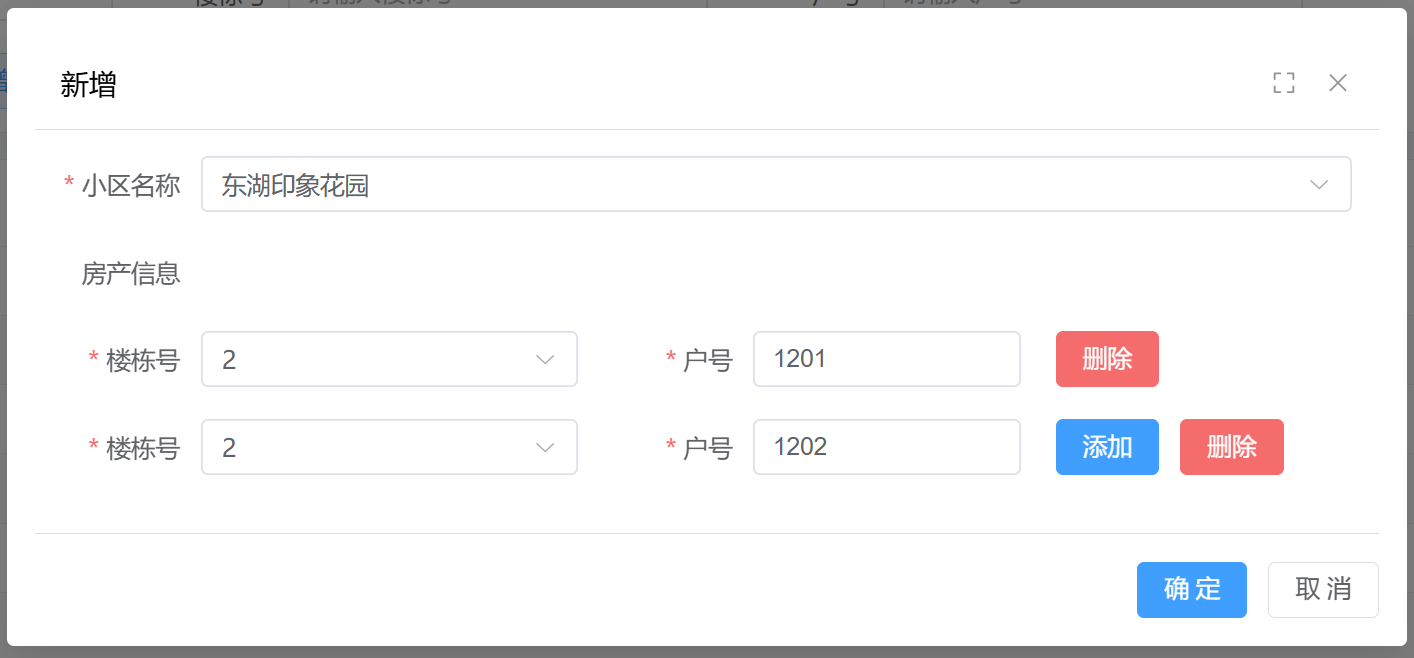Close the 新增 dialog with the X icon
The width and height of the screenshot is (1414, 658).
pyautogui.click(x=1338, y=83)
